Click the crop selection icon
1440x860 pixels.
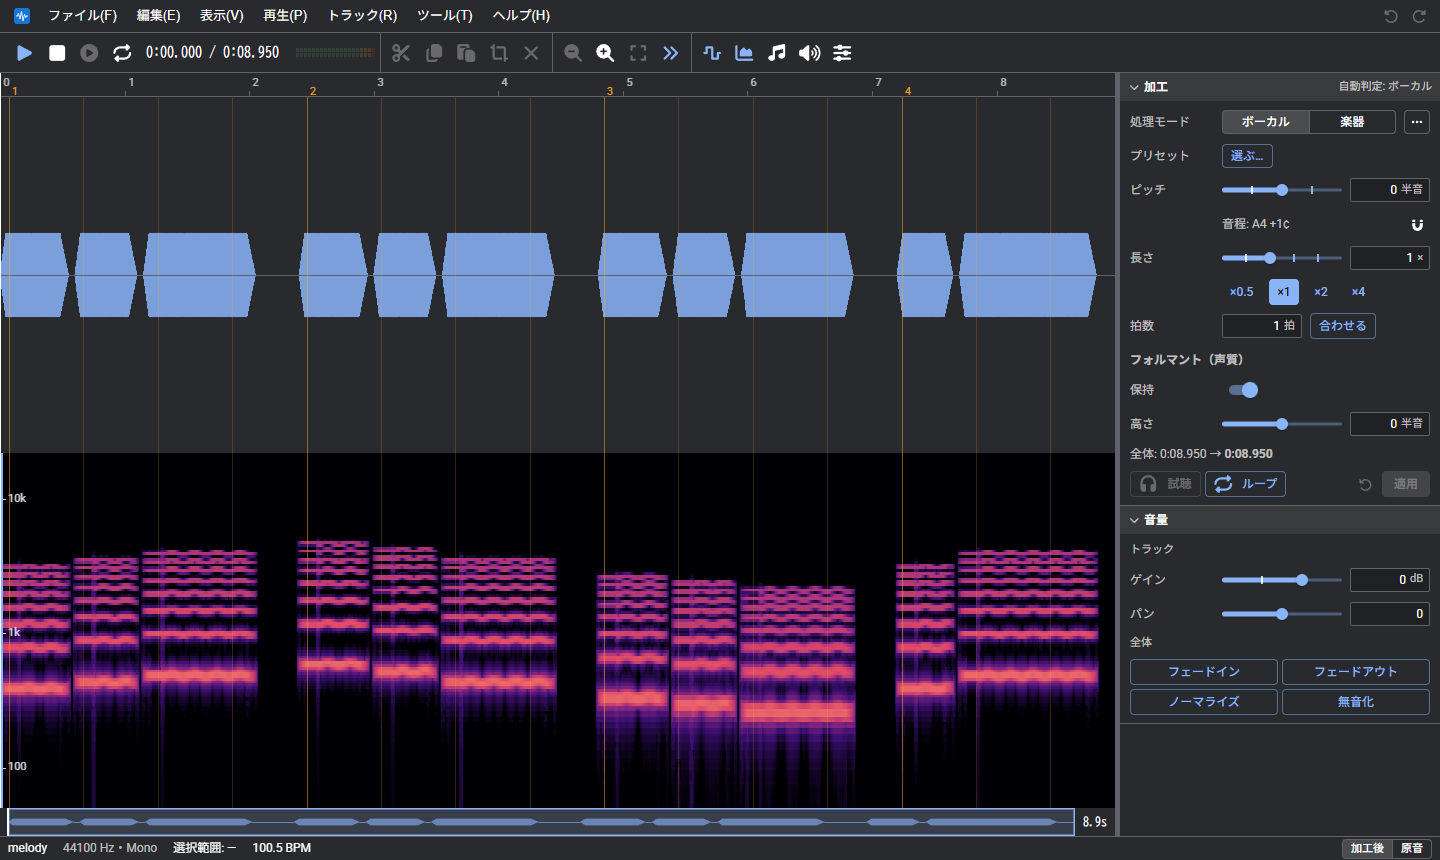click(x=499, y=53)
